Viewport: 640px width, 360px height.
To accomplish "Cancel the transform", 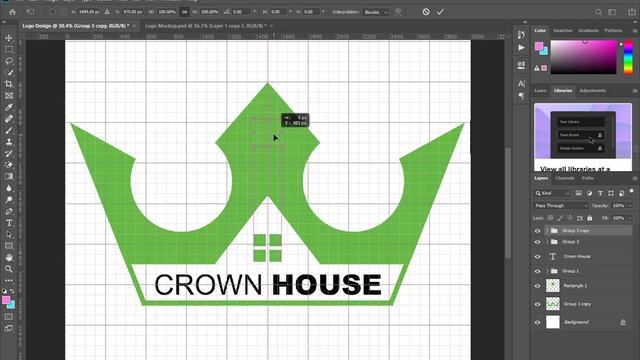I will 426,12.
